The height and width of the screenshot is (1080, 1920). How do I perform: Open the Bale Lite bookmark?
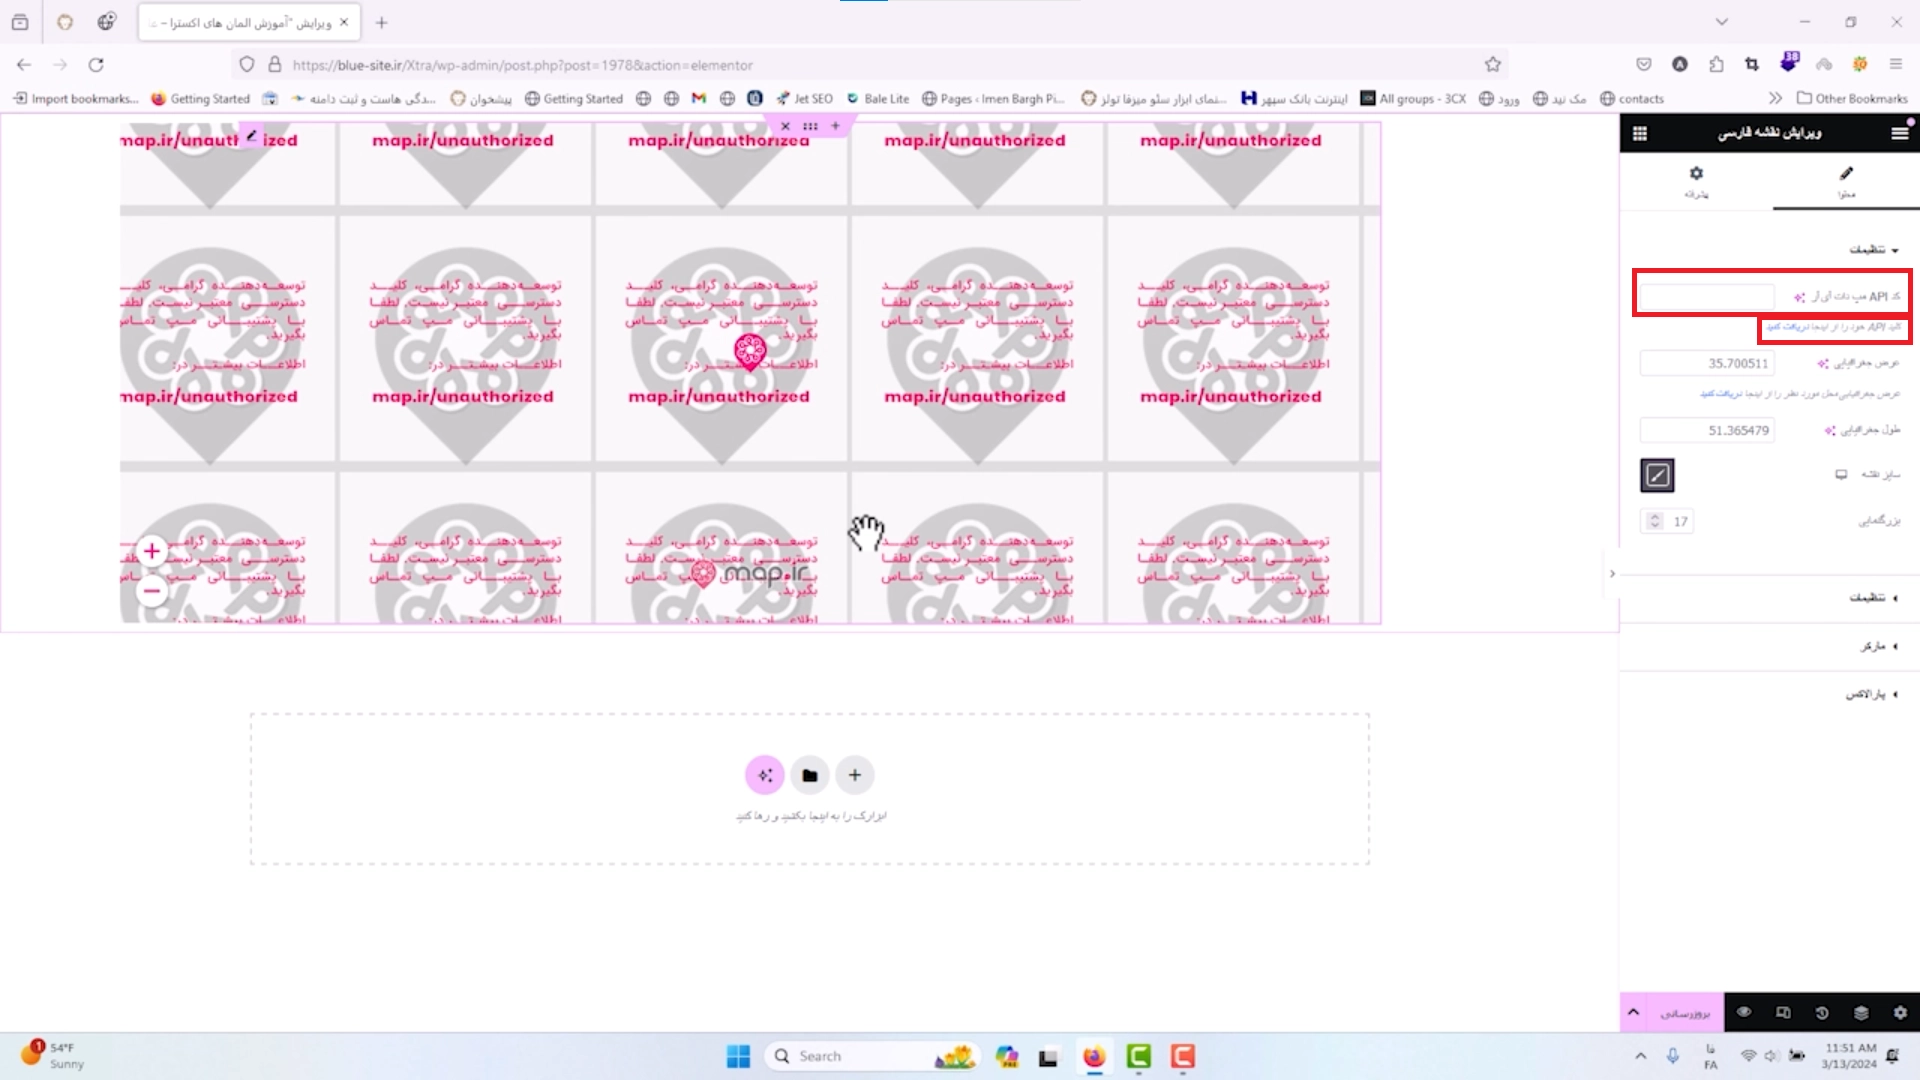pyautogui.click(x=878, y=99)
